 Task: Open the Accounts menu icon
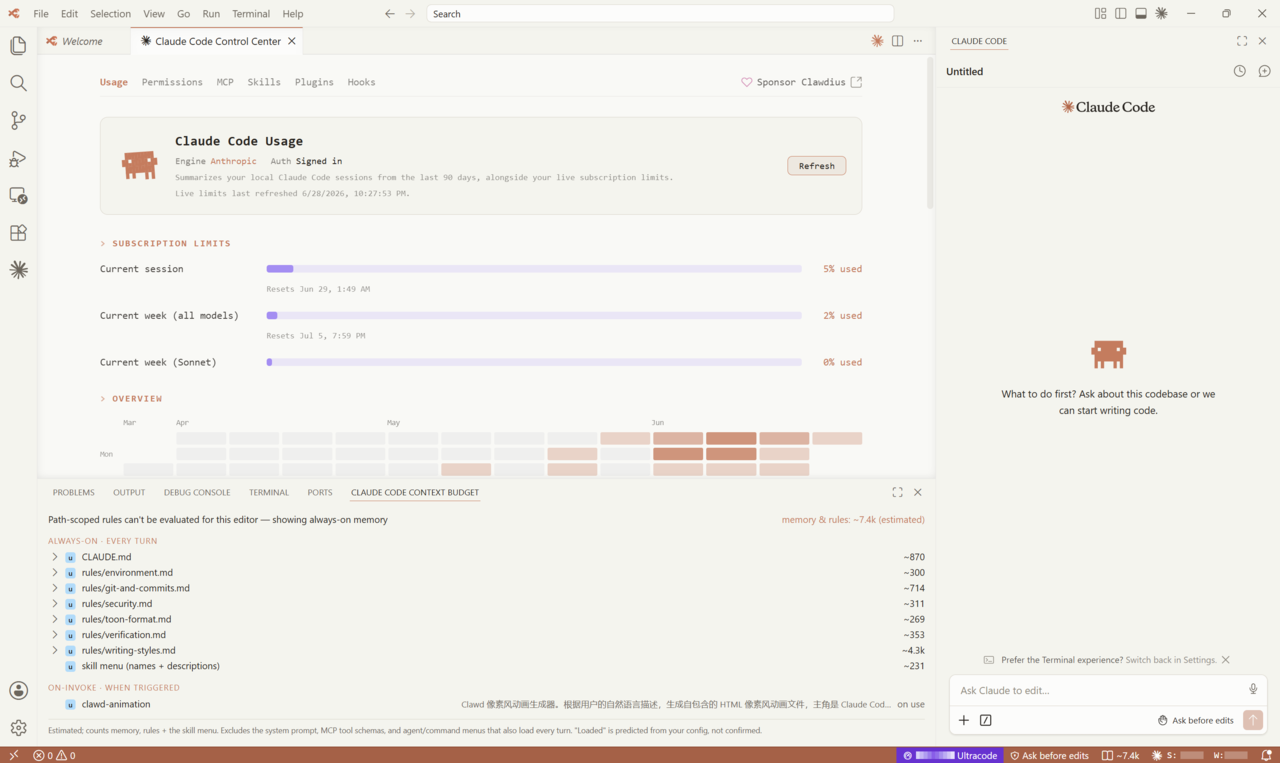click(x=18, y=690)
